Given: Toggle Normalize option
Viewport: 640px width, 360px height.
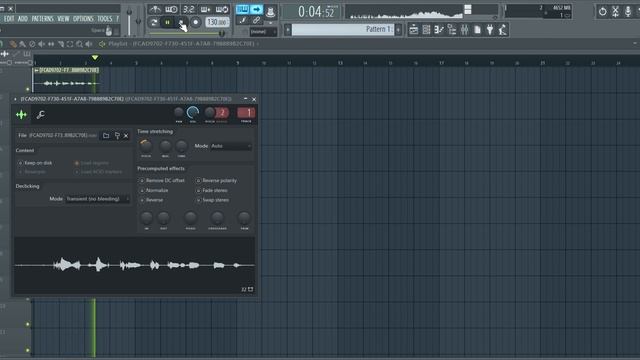Looking at the screenshot, I should (x=154, y=190).
